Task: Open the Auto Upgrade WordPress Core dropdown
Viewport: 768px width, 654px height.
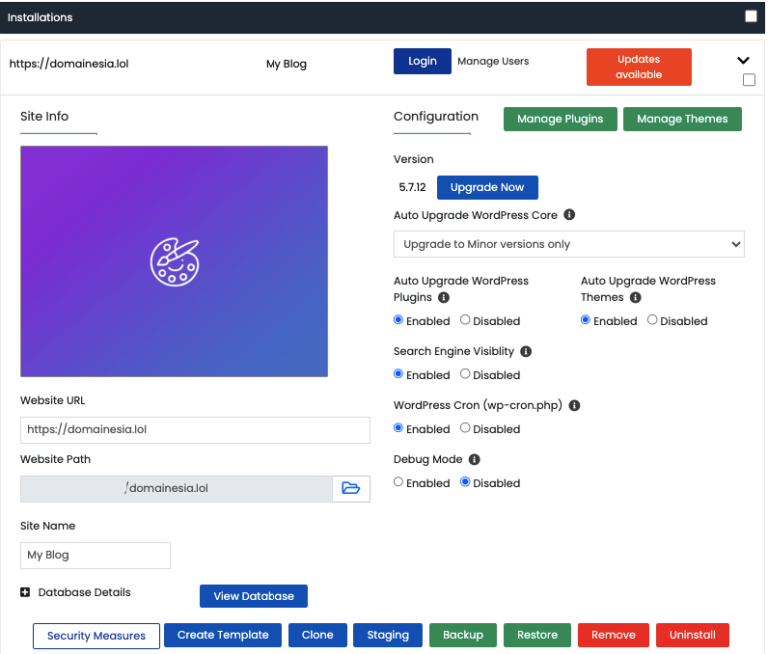Action: click(569, 244)
